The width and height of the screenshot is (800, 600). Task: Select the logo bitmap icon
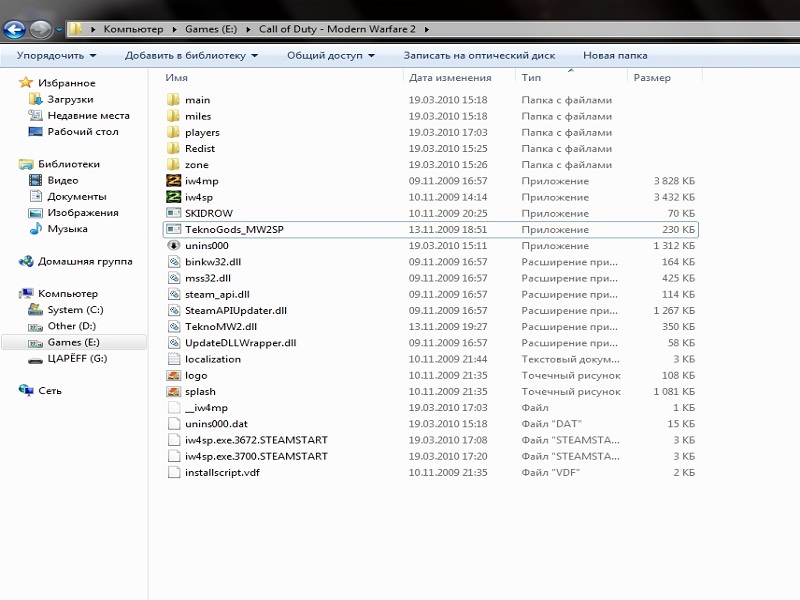[x=173, y=376]
